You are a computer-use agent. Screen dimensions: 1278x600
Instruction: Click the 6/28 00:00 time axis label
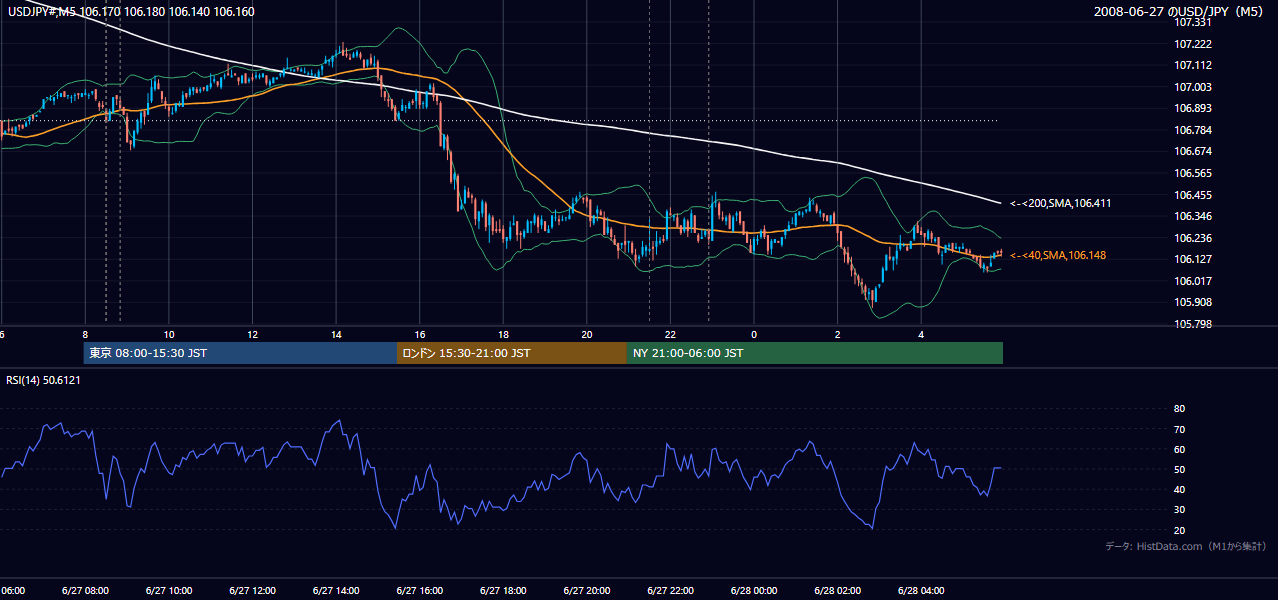coord(753,590)
